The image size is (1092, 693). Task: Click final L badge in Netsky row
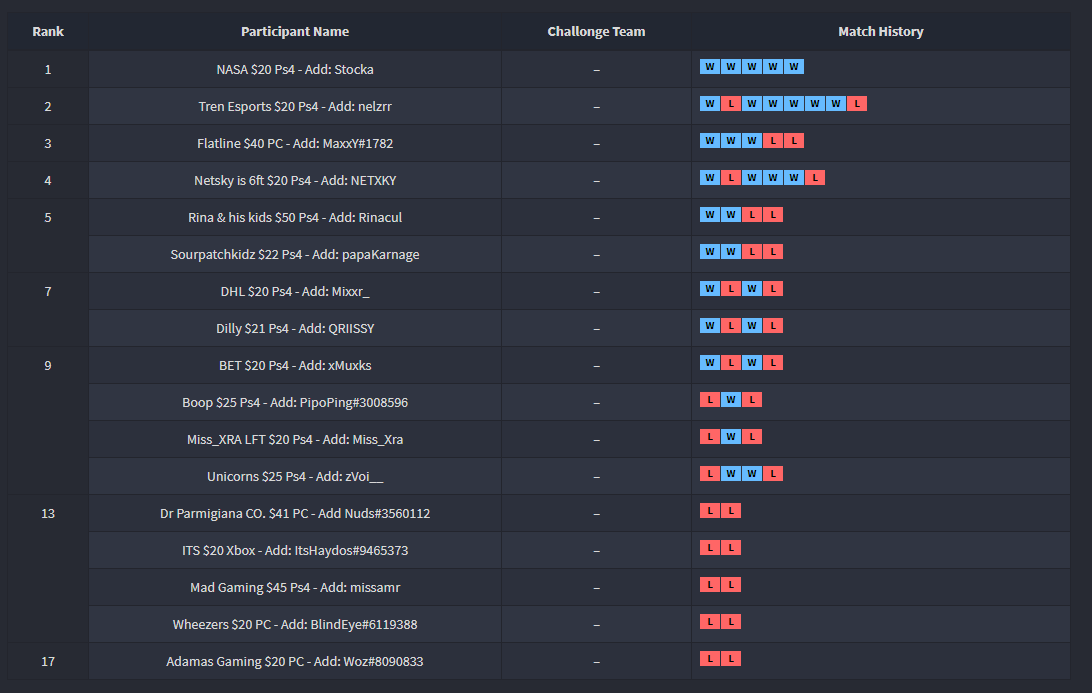(x=815, y=178)
